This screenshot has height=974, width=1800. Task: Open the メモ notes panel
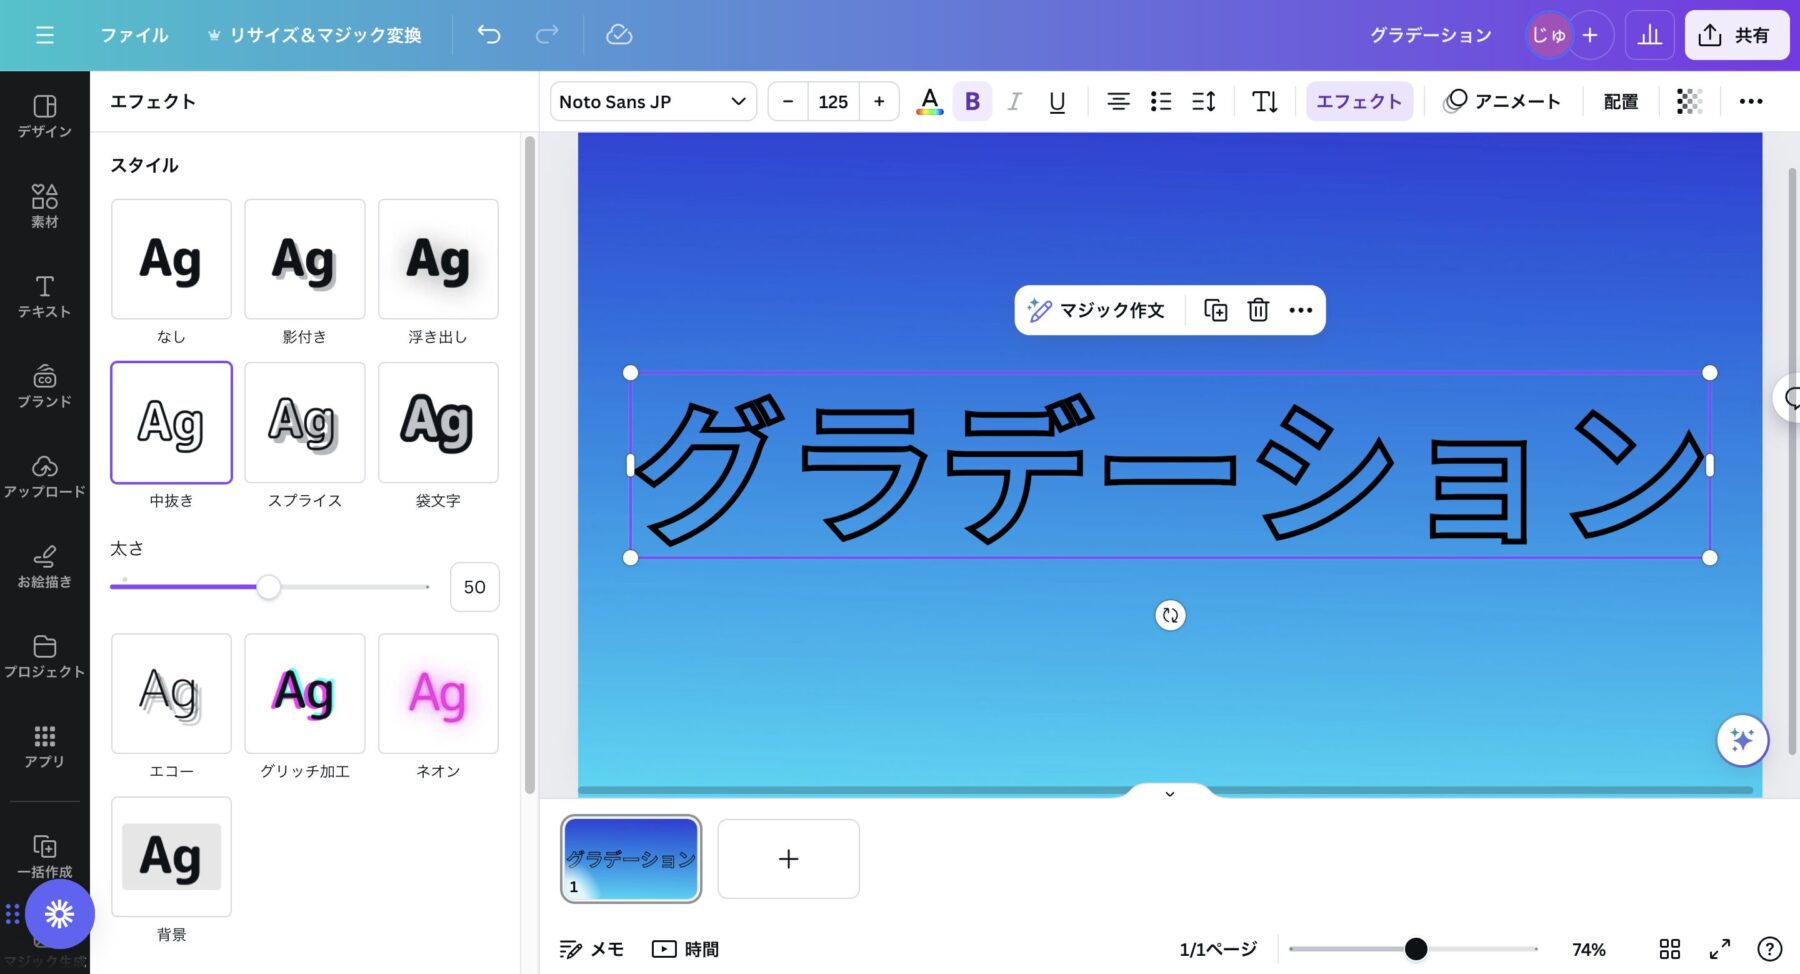pyautogui.click(x=591, y=949)
